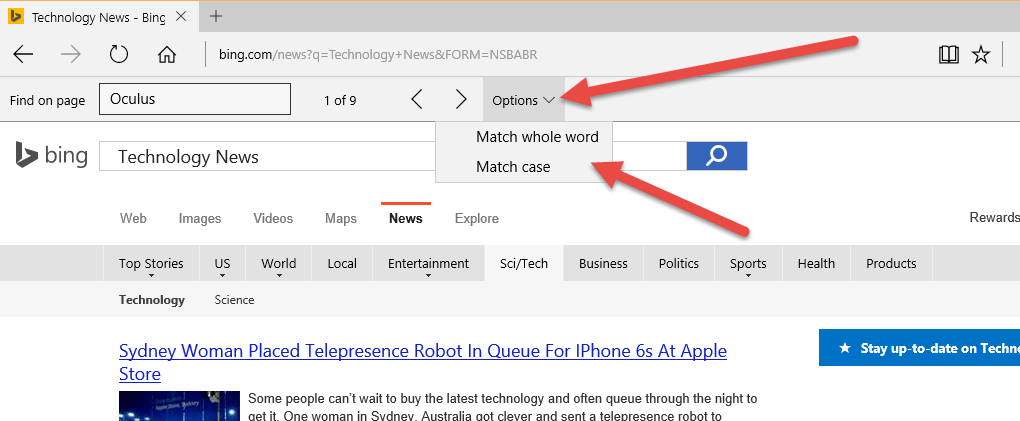The height and width of the screenshot is (421, 1020).
Task: Jump to next find result
Action: (461, 100)
